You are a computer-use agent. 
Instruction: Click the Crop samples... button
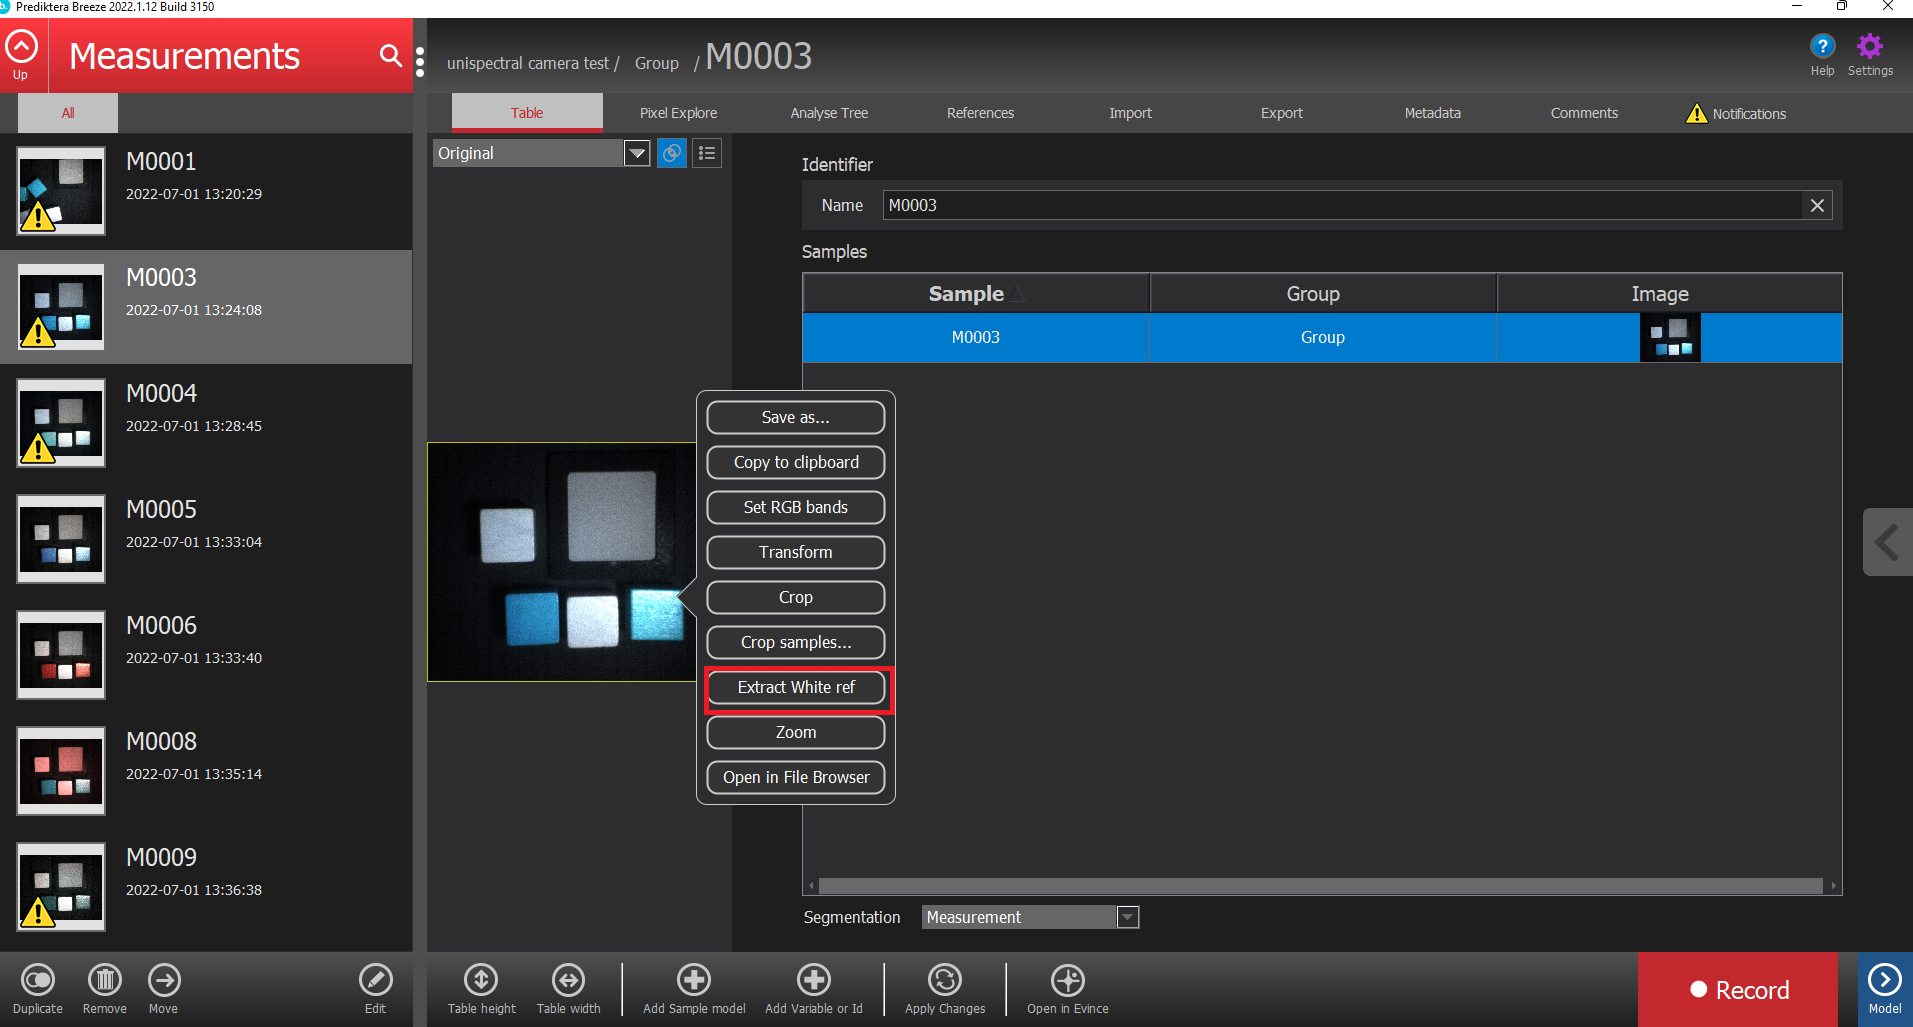(796, 642)
